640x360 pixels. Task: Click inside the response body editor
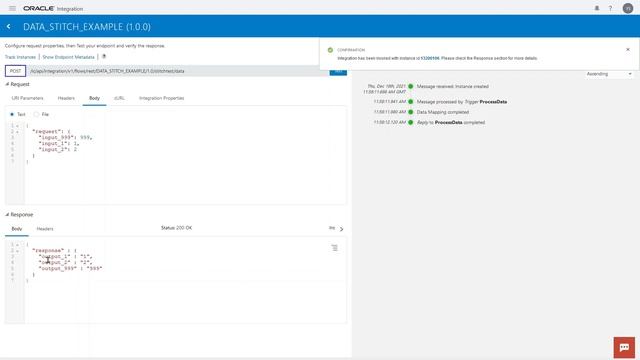[185, 282]
